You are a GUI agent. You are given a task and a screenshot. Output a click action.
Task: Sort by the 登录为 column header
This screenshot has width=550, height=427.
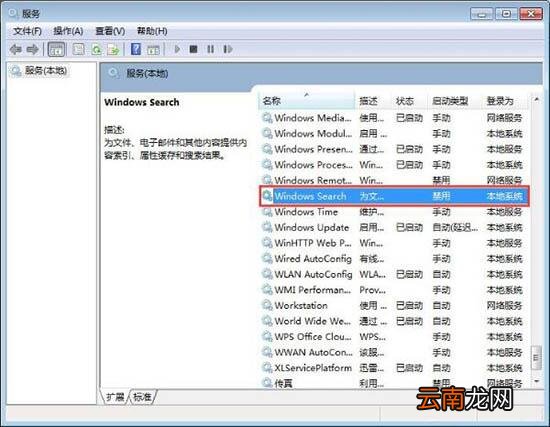click(505, 101)
